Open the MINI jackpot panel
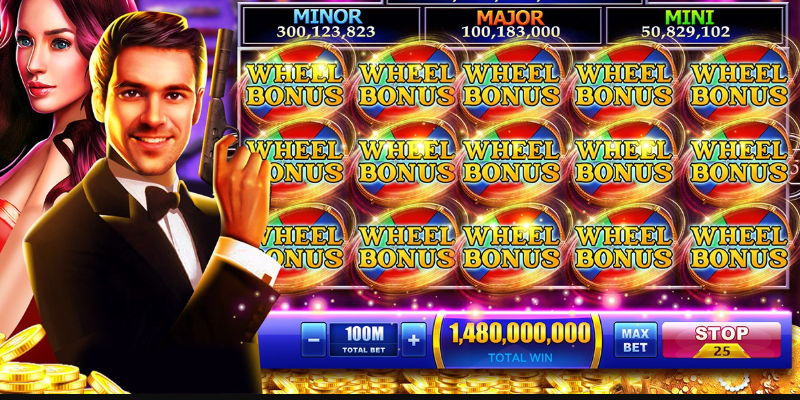800x400 pixels. pyautogui.click(x=694, y=25)
